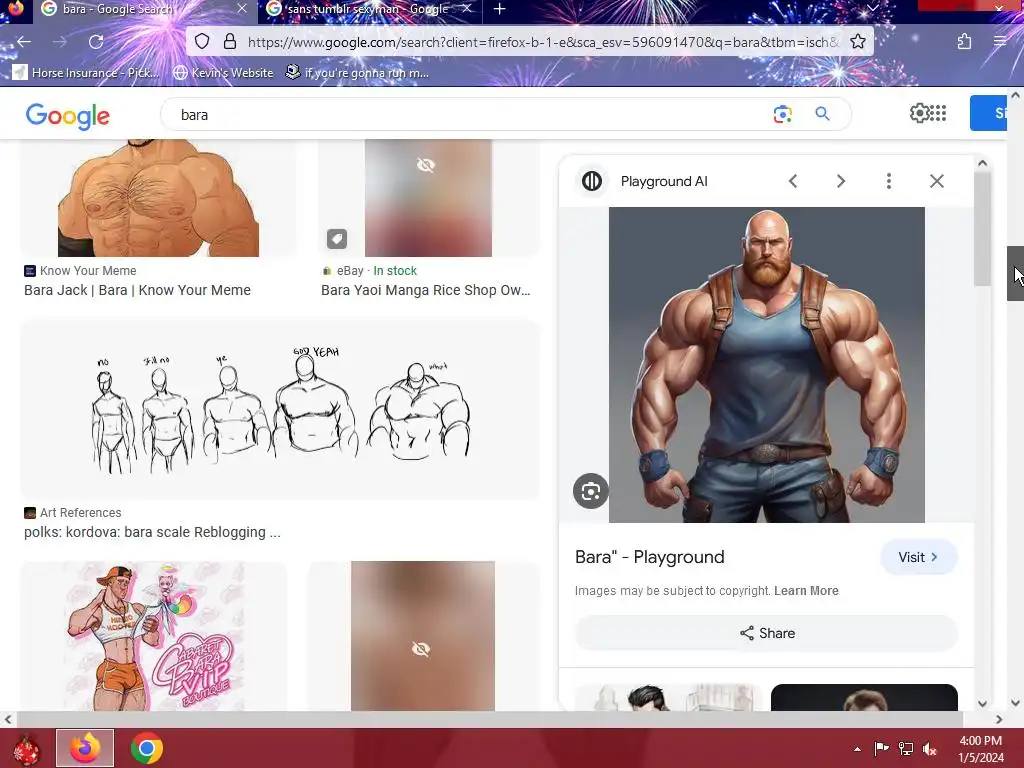The height and width of the screenshot is (768, 1024).
Task: Switch to the 'sans tumblr sexyman' tab
Action: (x=371, y=8)
